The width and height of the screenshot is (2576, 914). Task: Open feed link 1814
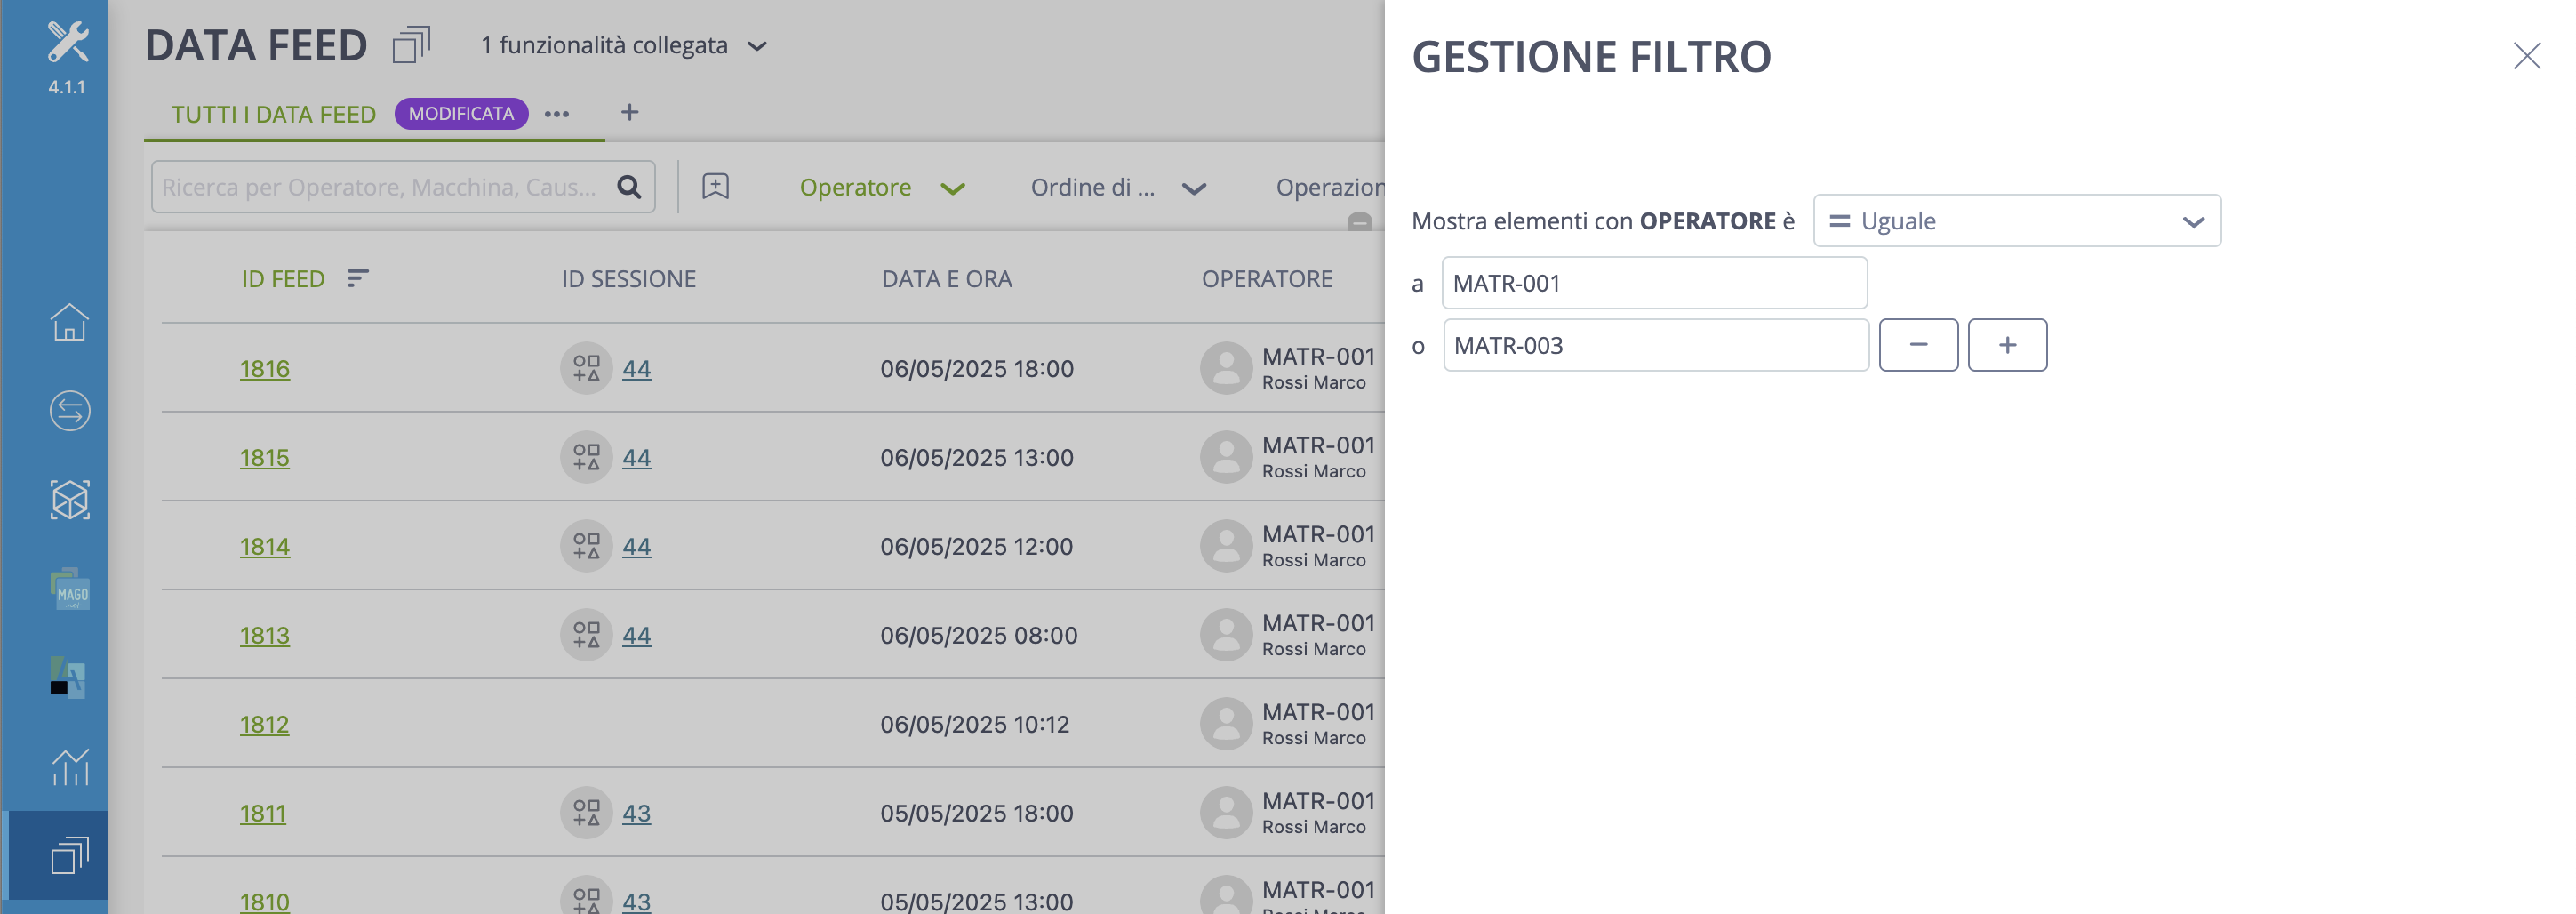[x=264, y=547]
